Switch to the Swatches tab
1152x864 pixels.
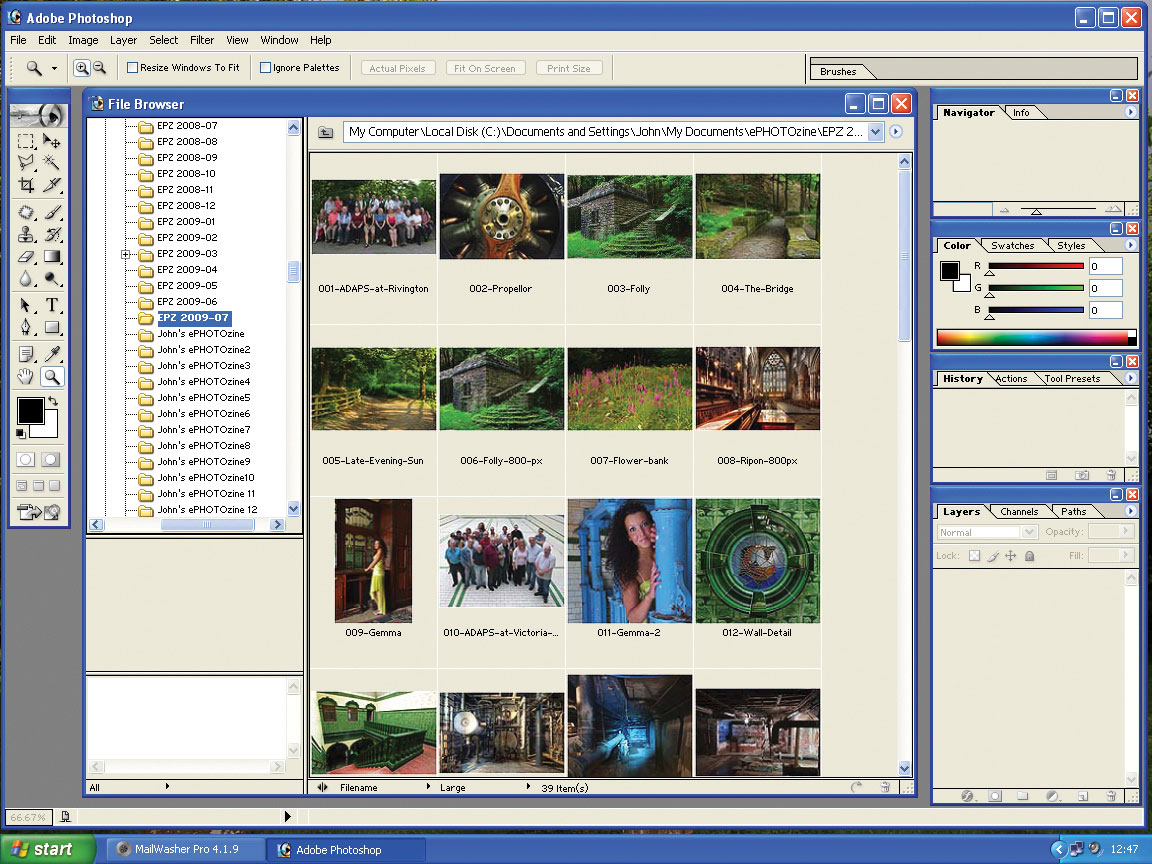pyautogui.click(x=1012, y=246)
